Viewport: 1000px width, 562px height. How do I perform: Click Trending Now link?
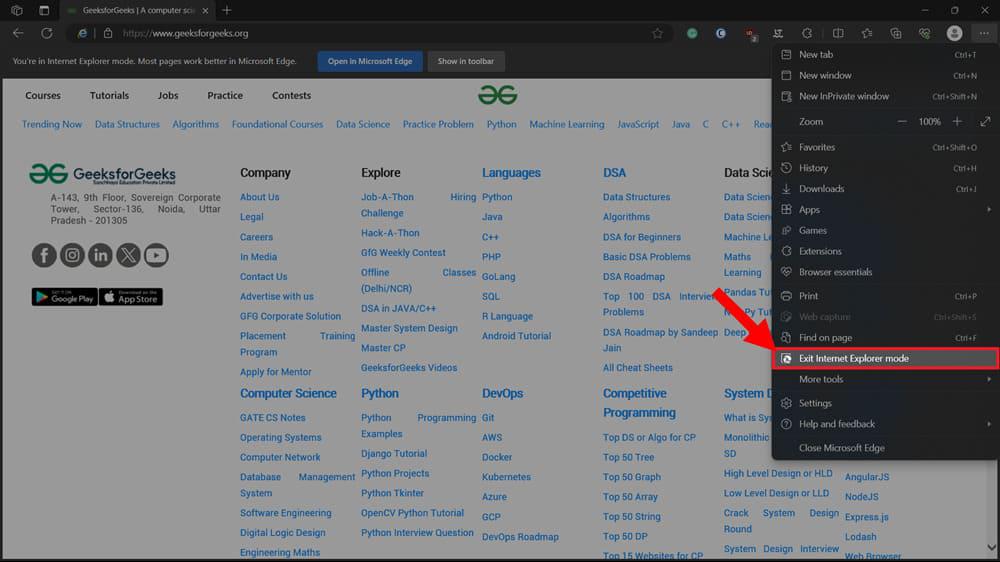[x=52, y=124]
